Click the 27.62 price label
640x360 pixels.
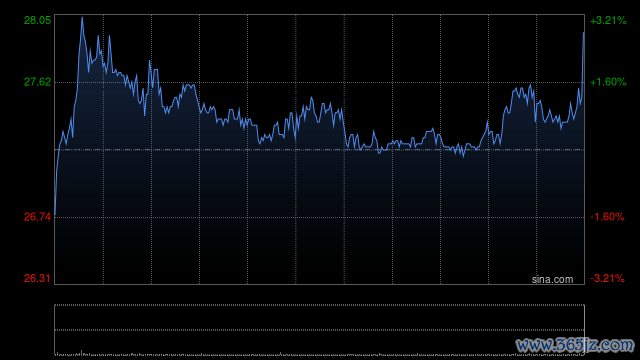(x=38, y=82)
